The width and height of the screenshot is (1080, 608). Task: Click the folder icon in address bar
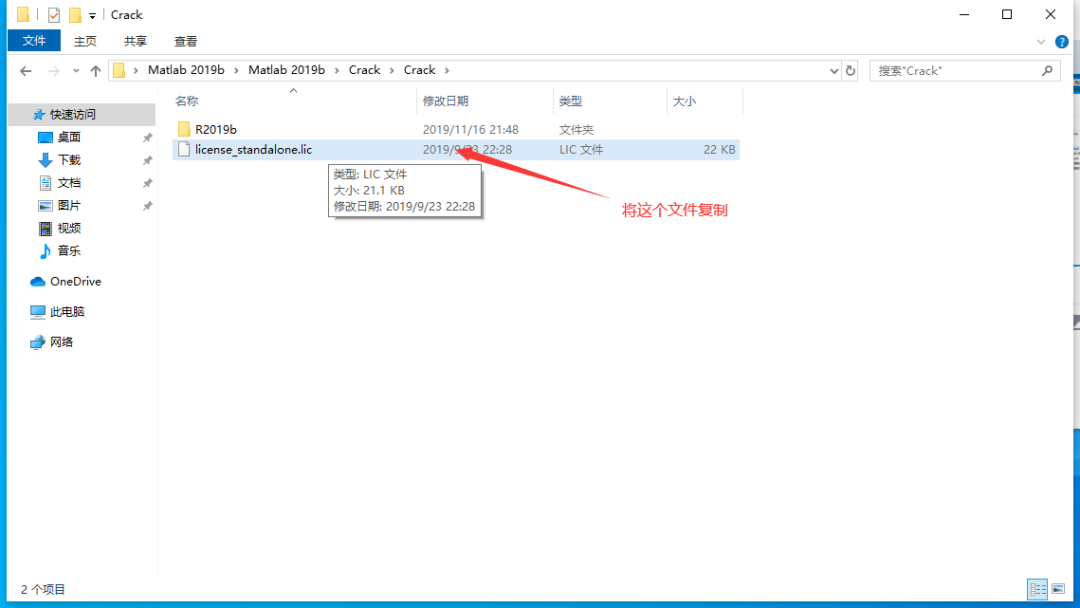tap(119, 70)
